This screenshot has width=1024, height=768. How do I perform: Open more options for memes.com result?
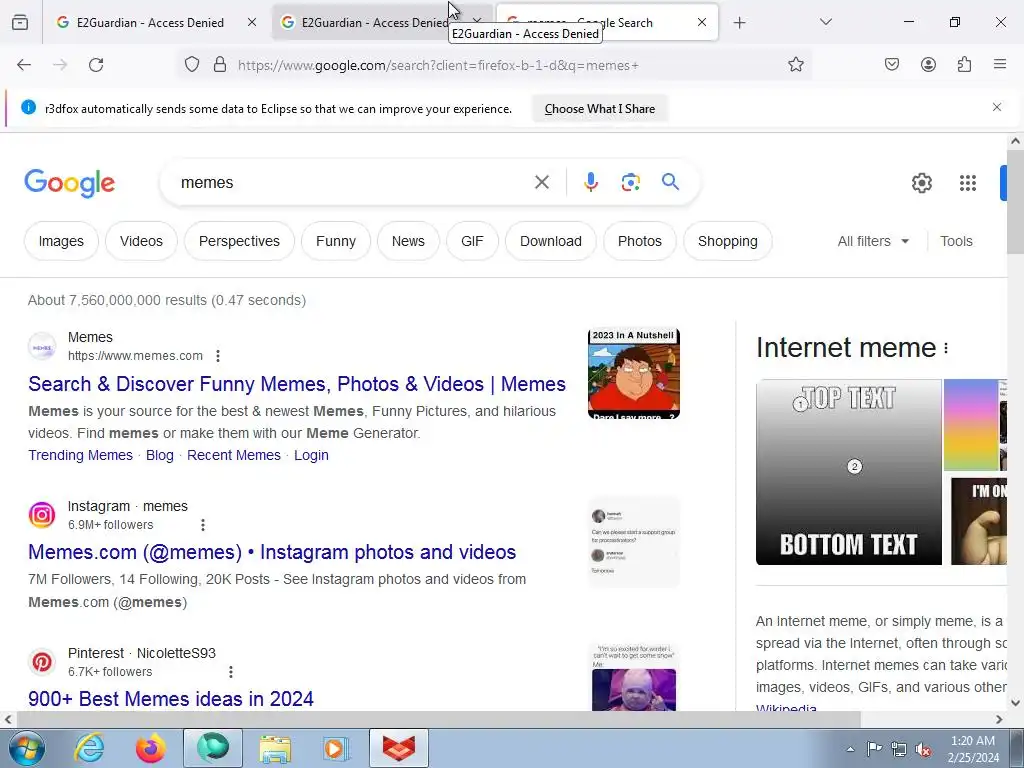tap(218, 356)
